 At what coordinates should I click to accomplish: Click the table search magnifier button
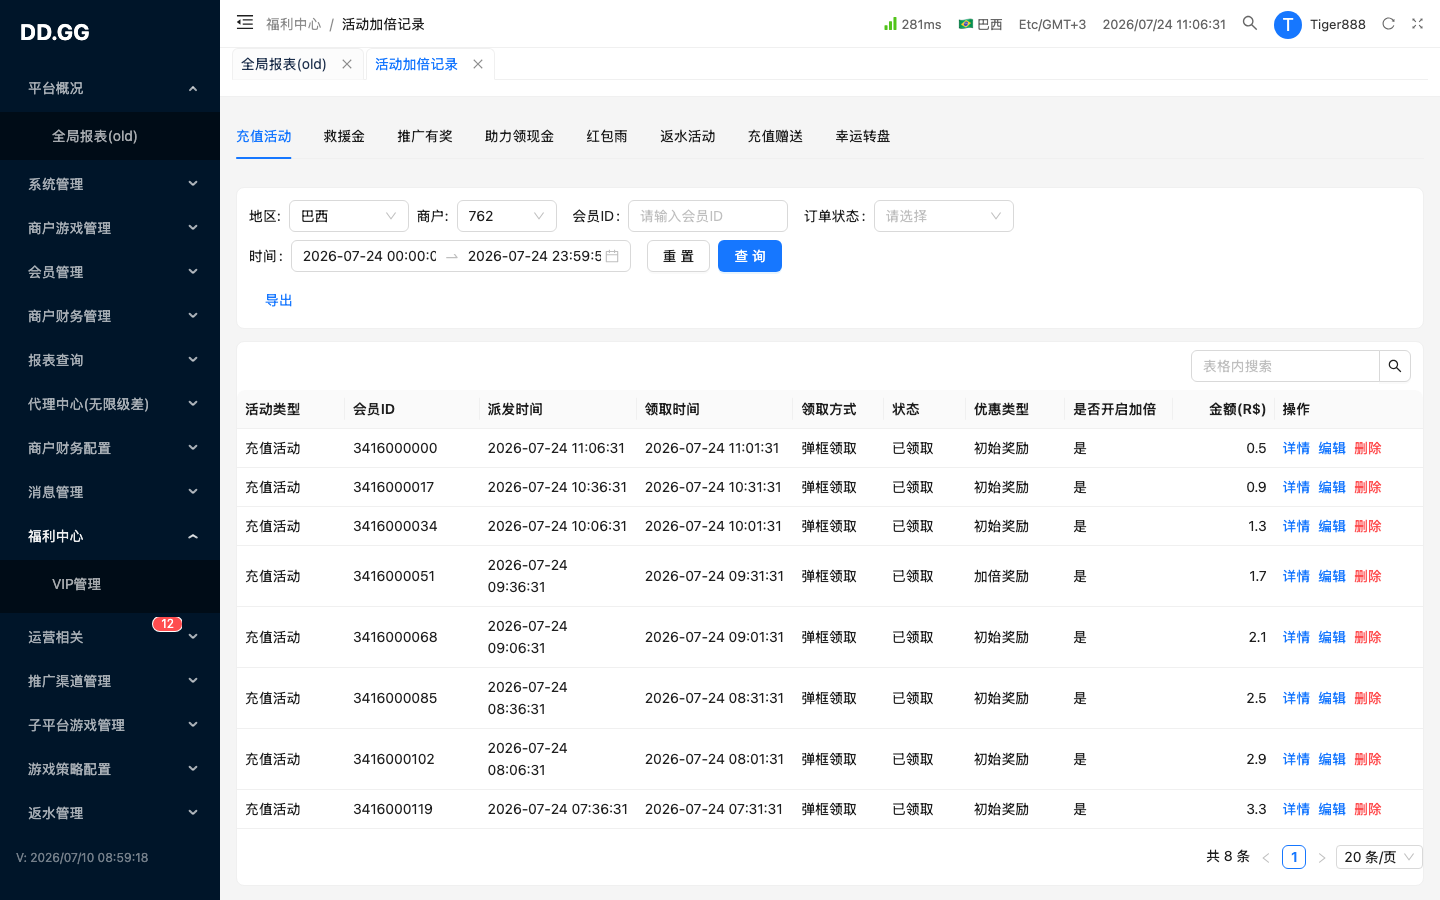[x=1395, y=366]
